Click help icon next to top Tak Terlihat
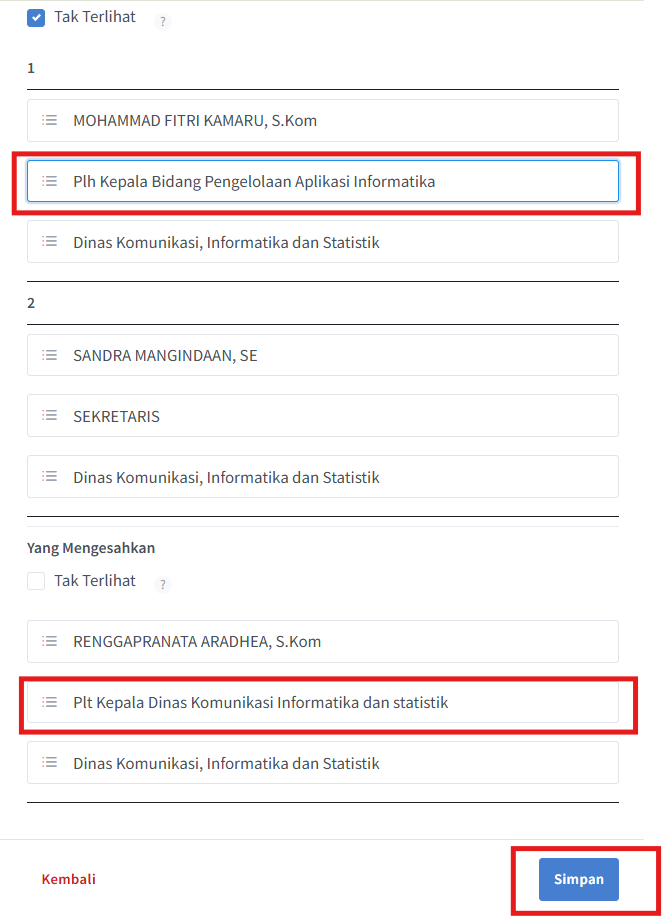 [163, 21]
